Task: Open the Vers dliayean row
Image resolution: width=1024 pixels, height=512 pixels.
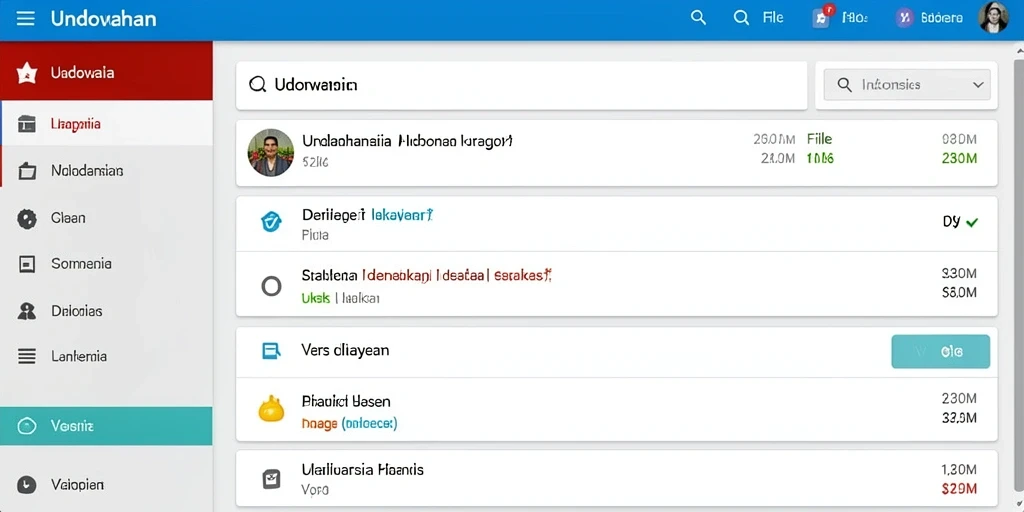Action: (616, 352)
